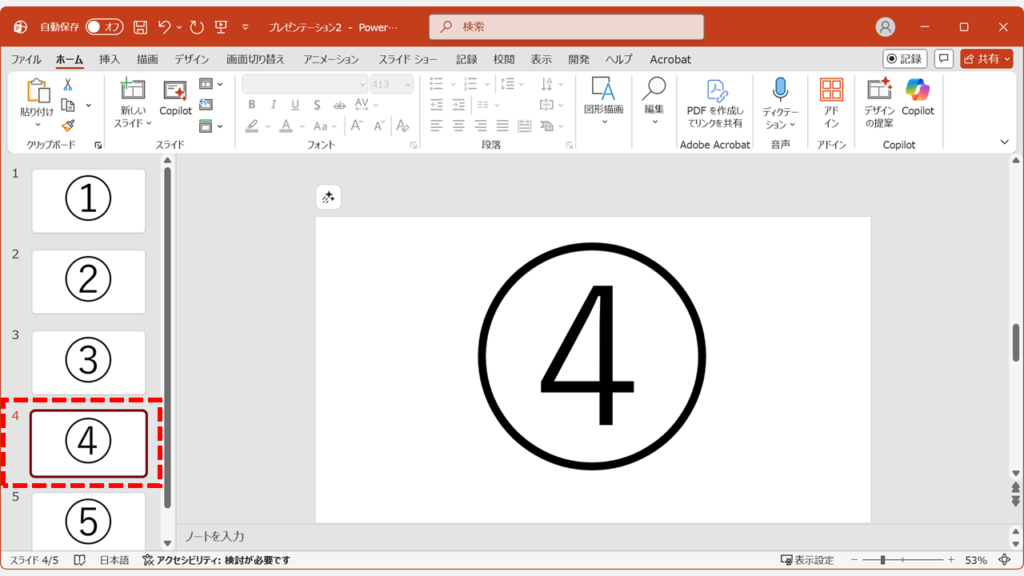This screenshot has width=1024, height=576.
Task: Toggle the 自動保存 AutoSave switch
Action: 104,27
